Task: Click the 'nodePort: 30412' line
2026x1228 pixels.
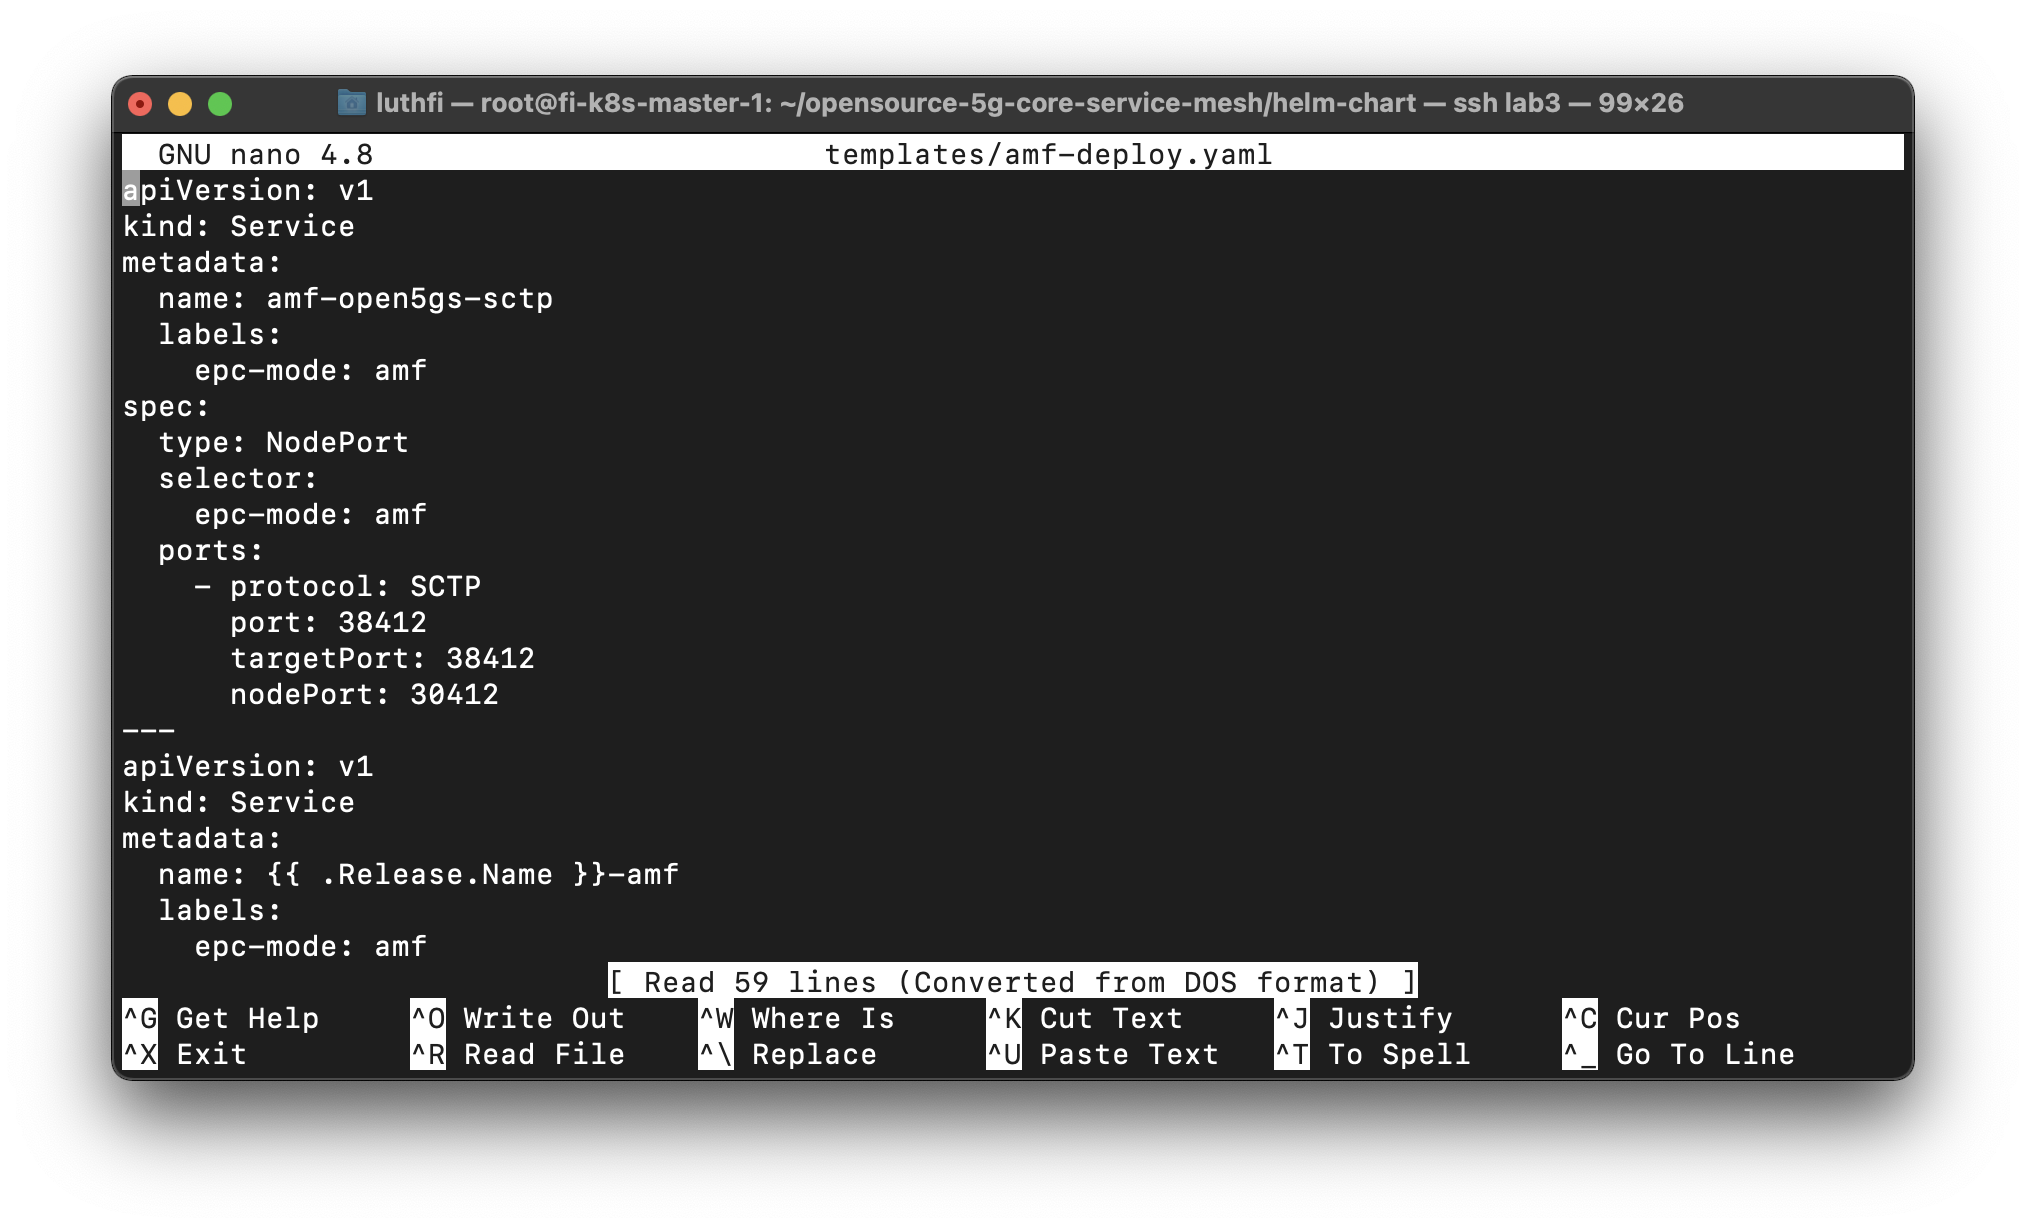Action: coord(364,694)
